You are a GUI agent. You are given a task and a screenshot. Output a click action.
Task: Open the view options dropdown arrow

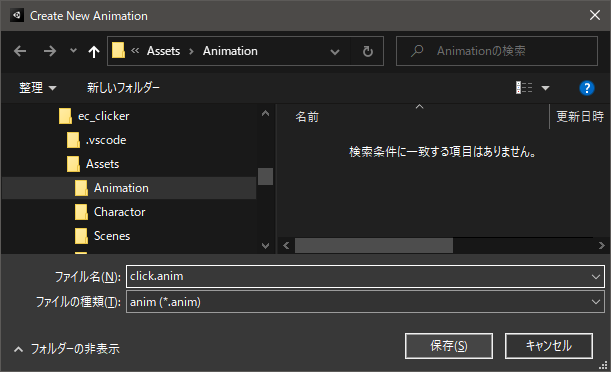546,88
